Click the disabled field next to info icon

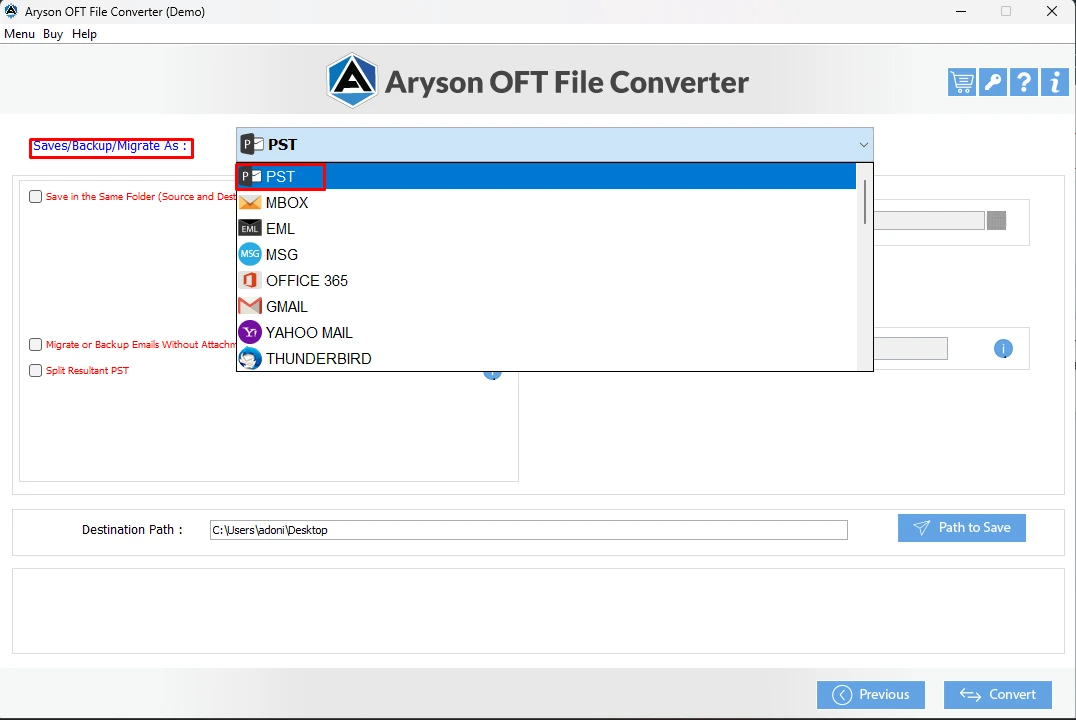(911, 349)
